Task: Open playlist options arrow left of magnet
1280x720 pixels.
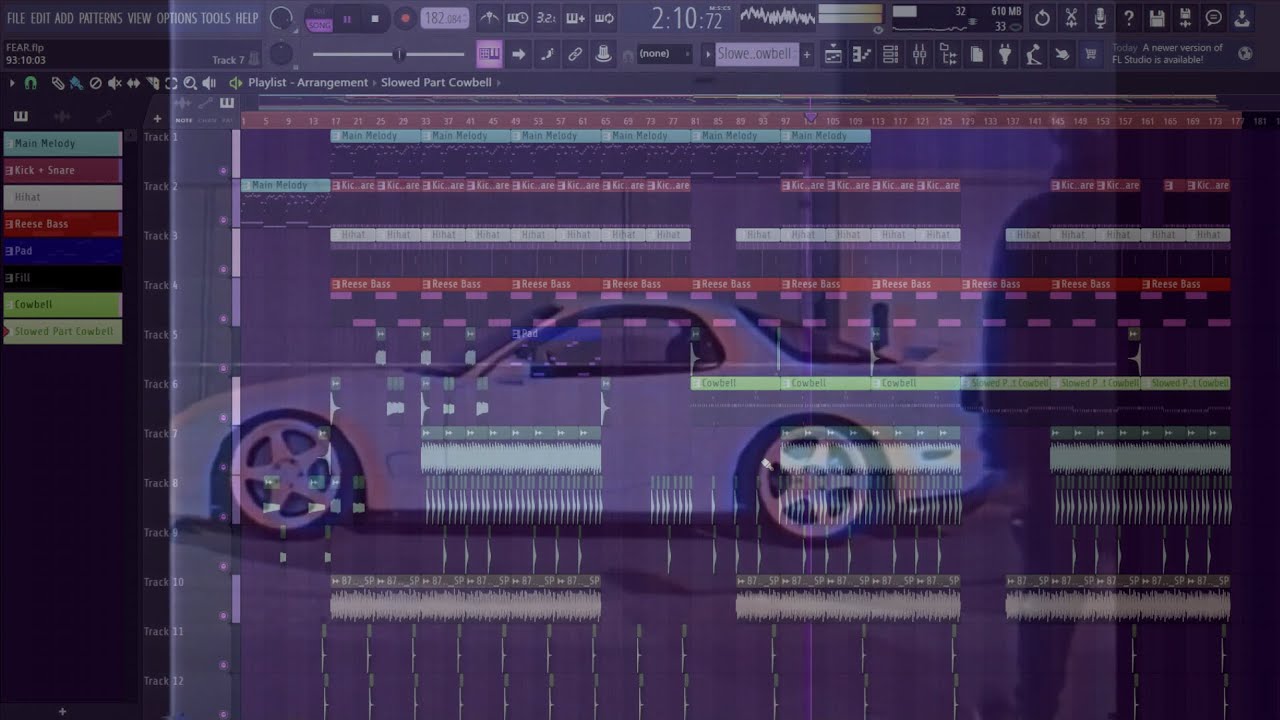Action: coord(13,83)
